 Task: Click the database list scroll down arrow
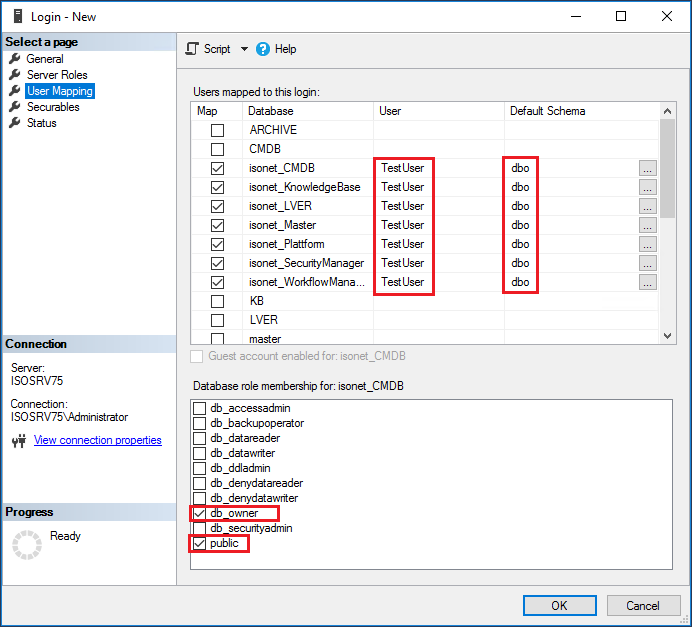point(667,336)
